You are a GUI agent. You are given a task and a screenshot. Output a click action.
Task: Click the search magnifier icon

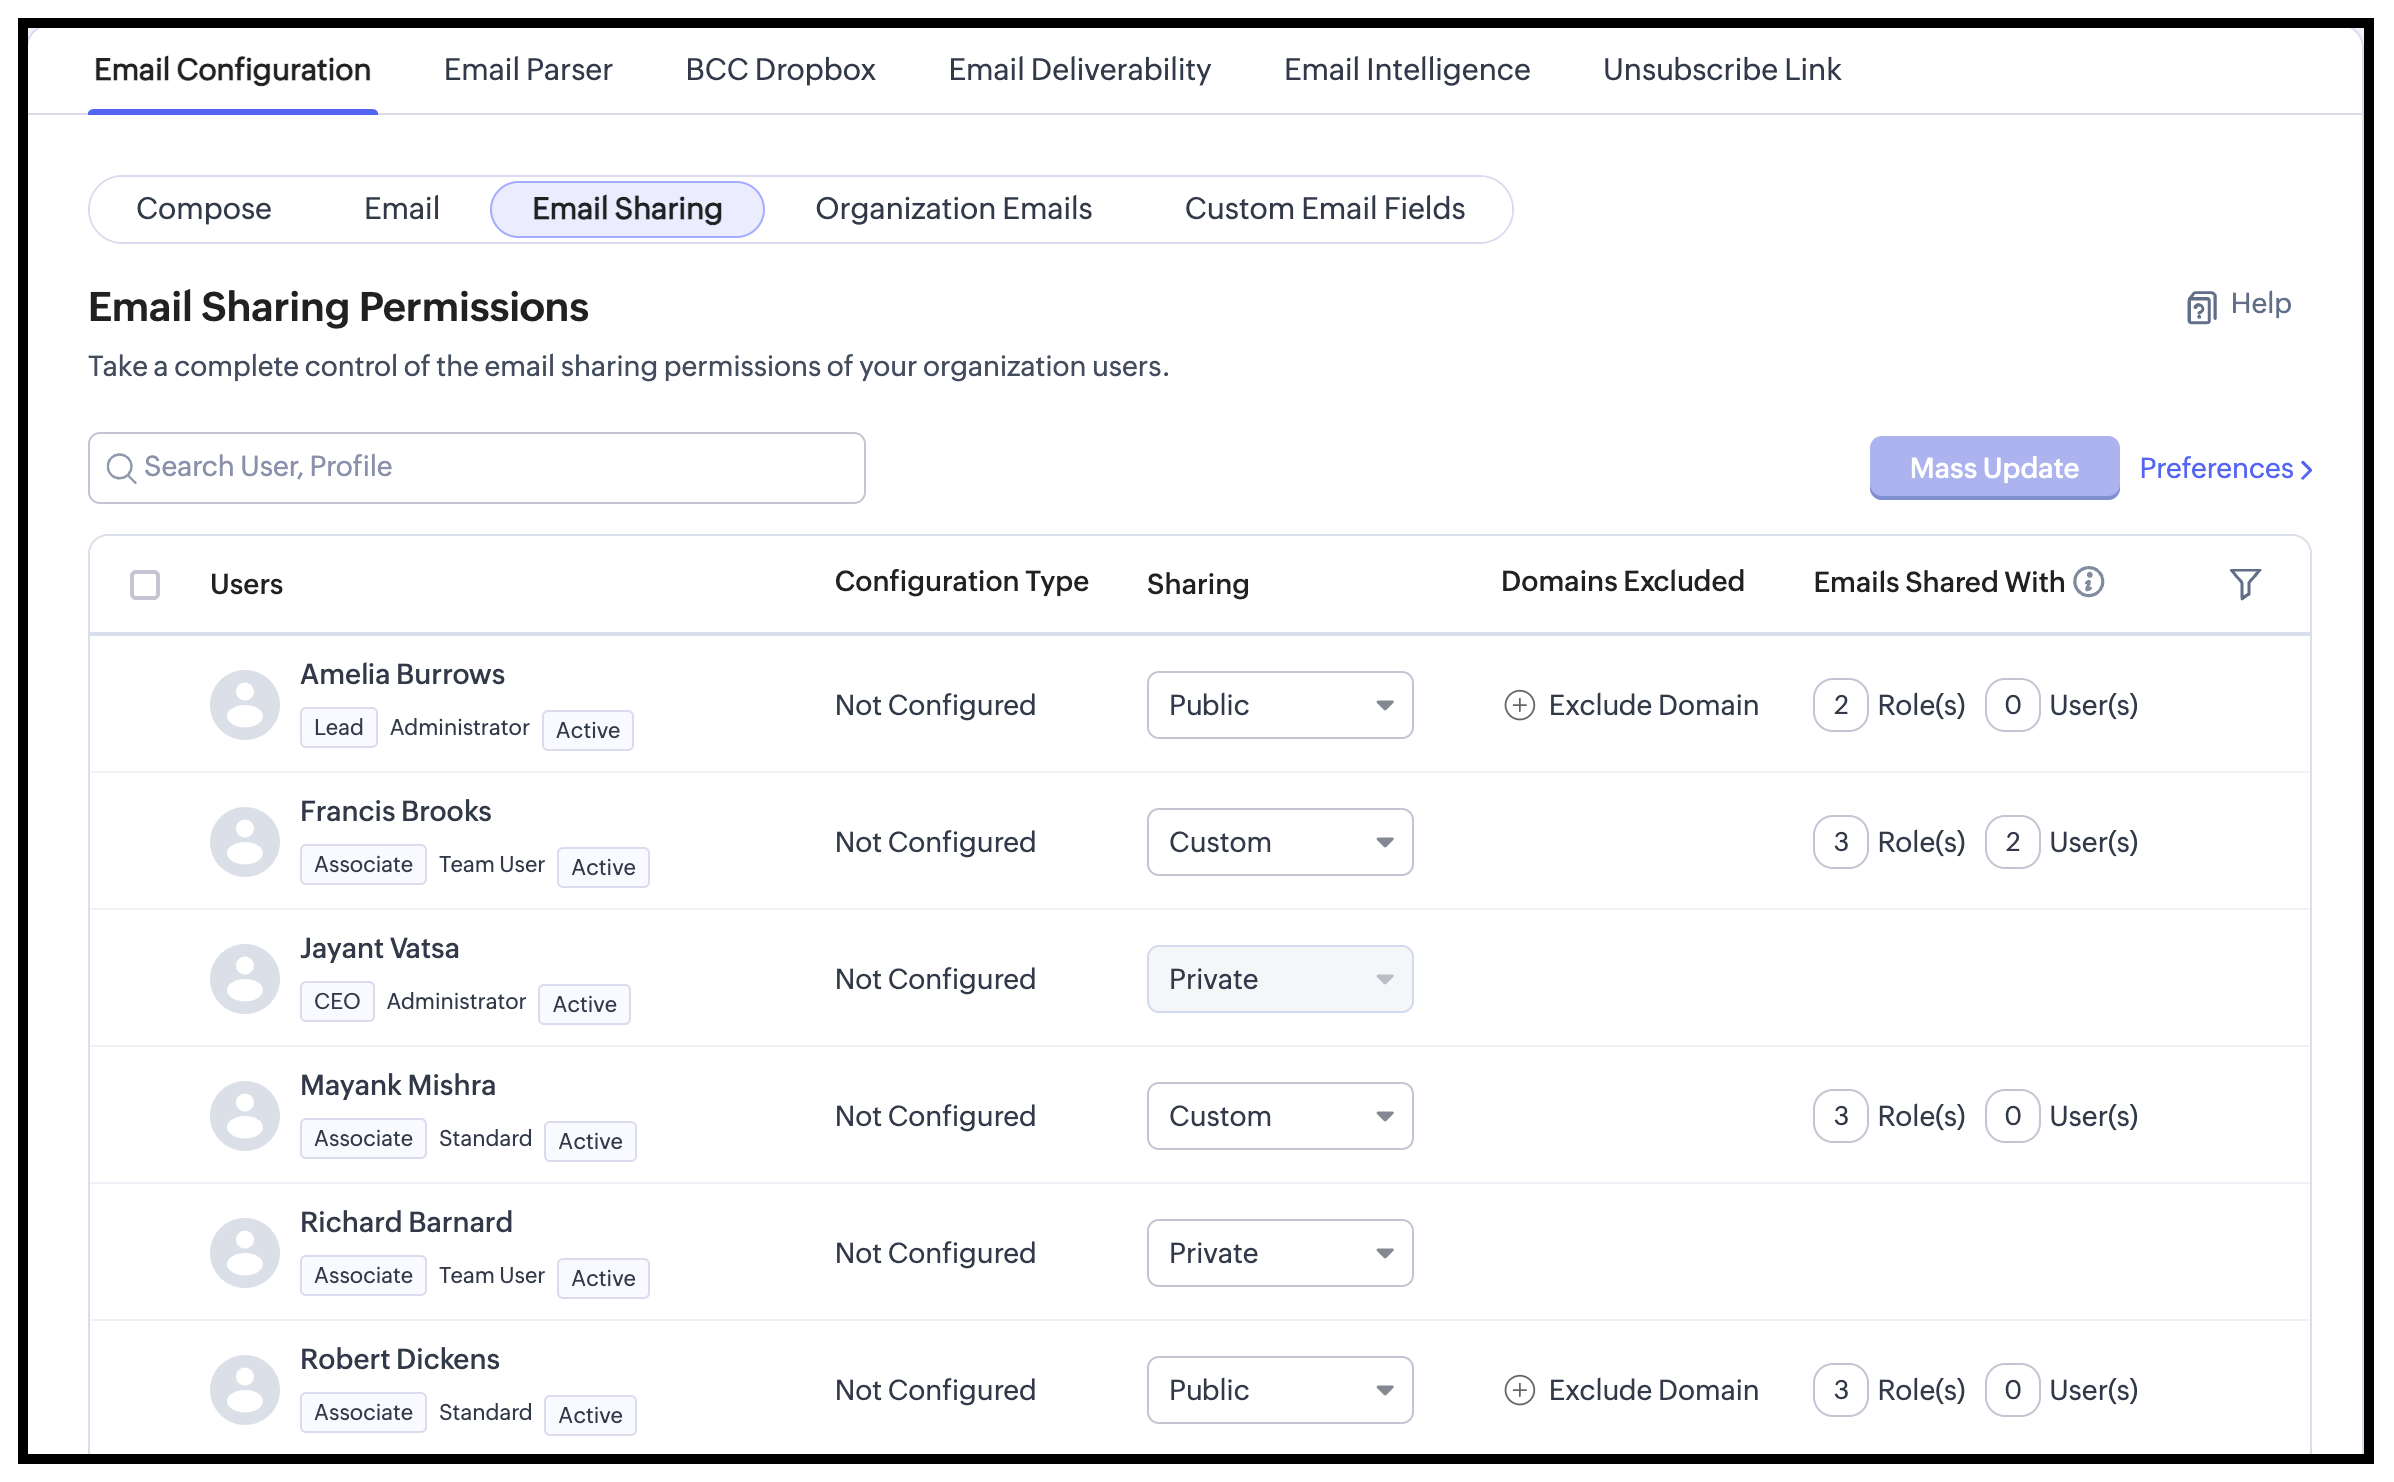coord(121,468)
